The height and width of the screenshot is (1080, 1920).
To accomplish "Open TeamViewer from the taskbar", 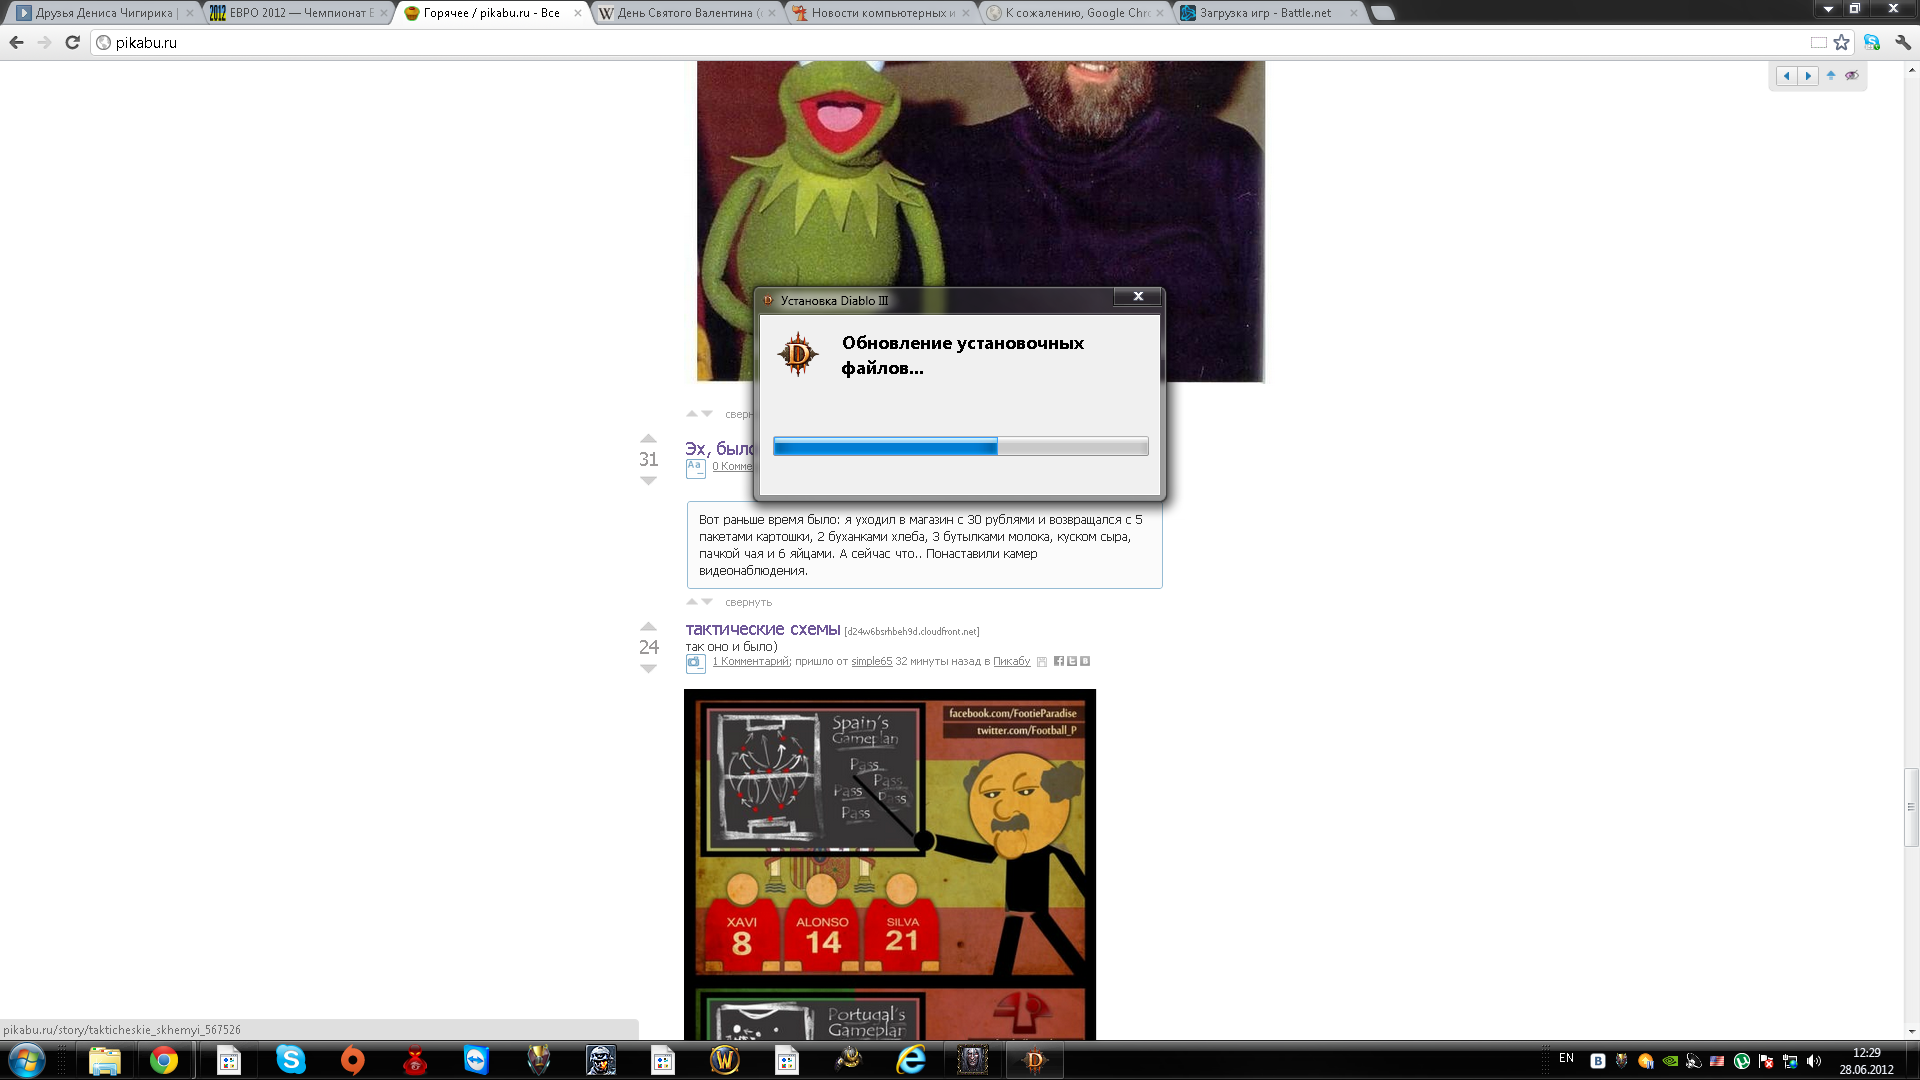I will (477, 1060).
